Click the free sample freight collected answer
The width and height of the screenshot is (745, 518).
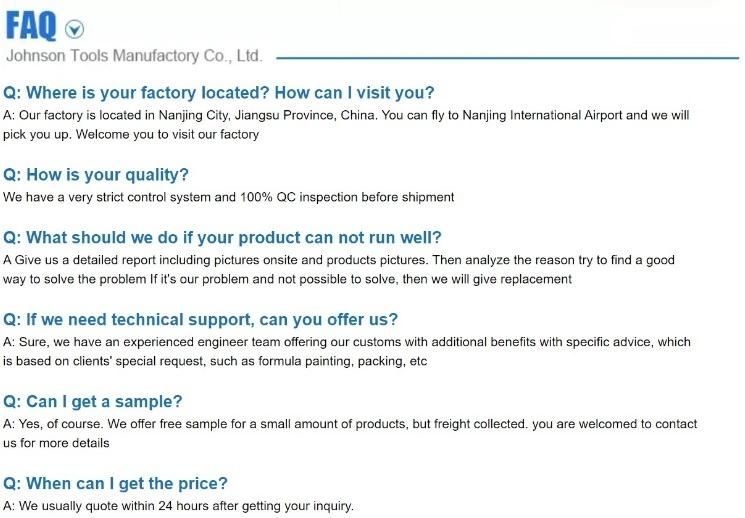(350, 433)
